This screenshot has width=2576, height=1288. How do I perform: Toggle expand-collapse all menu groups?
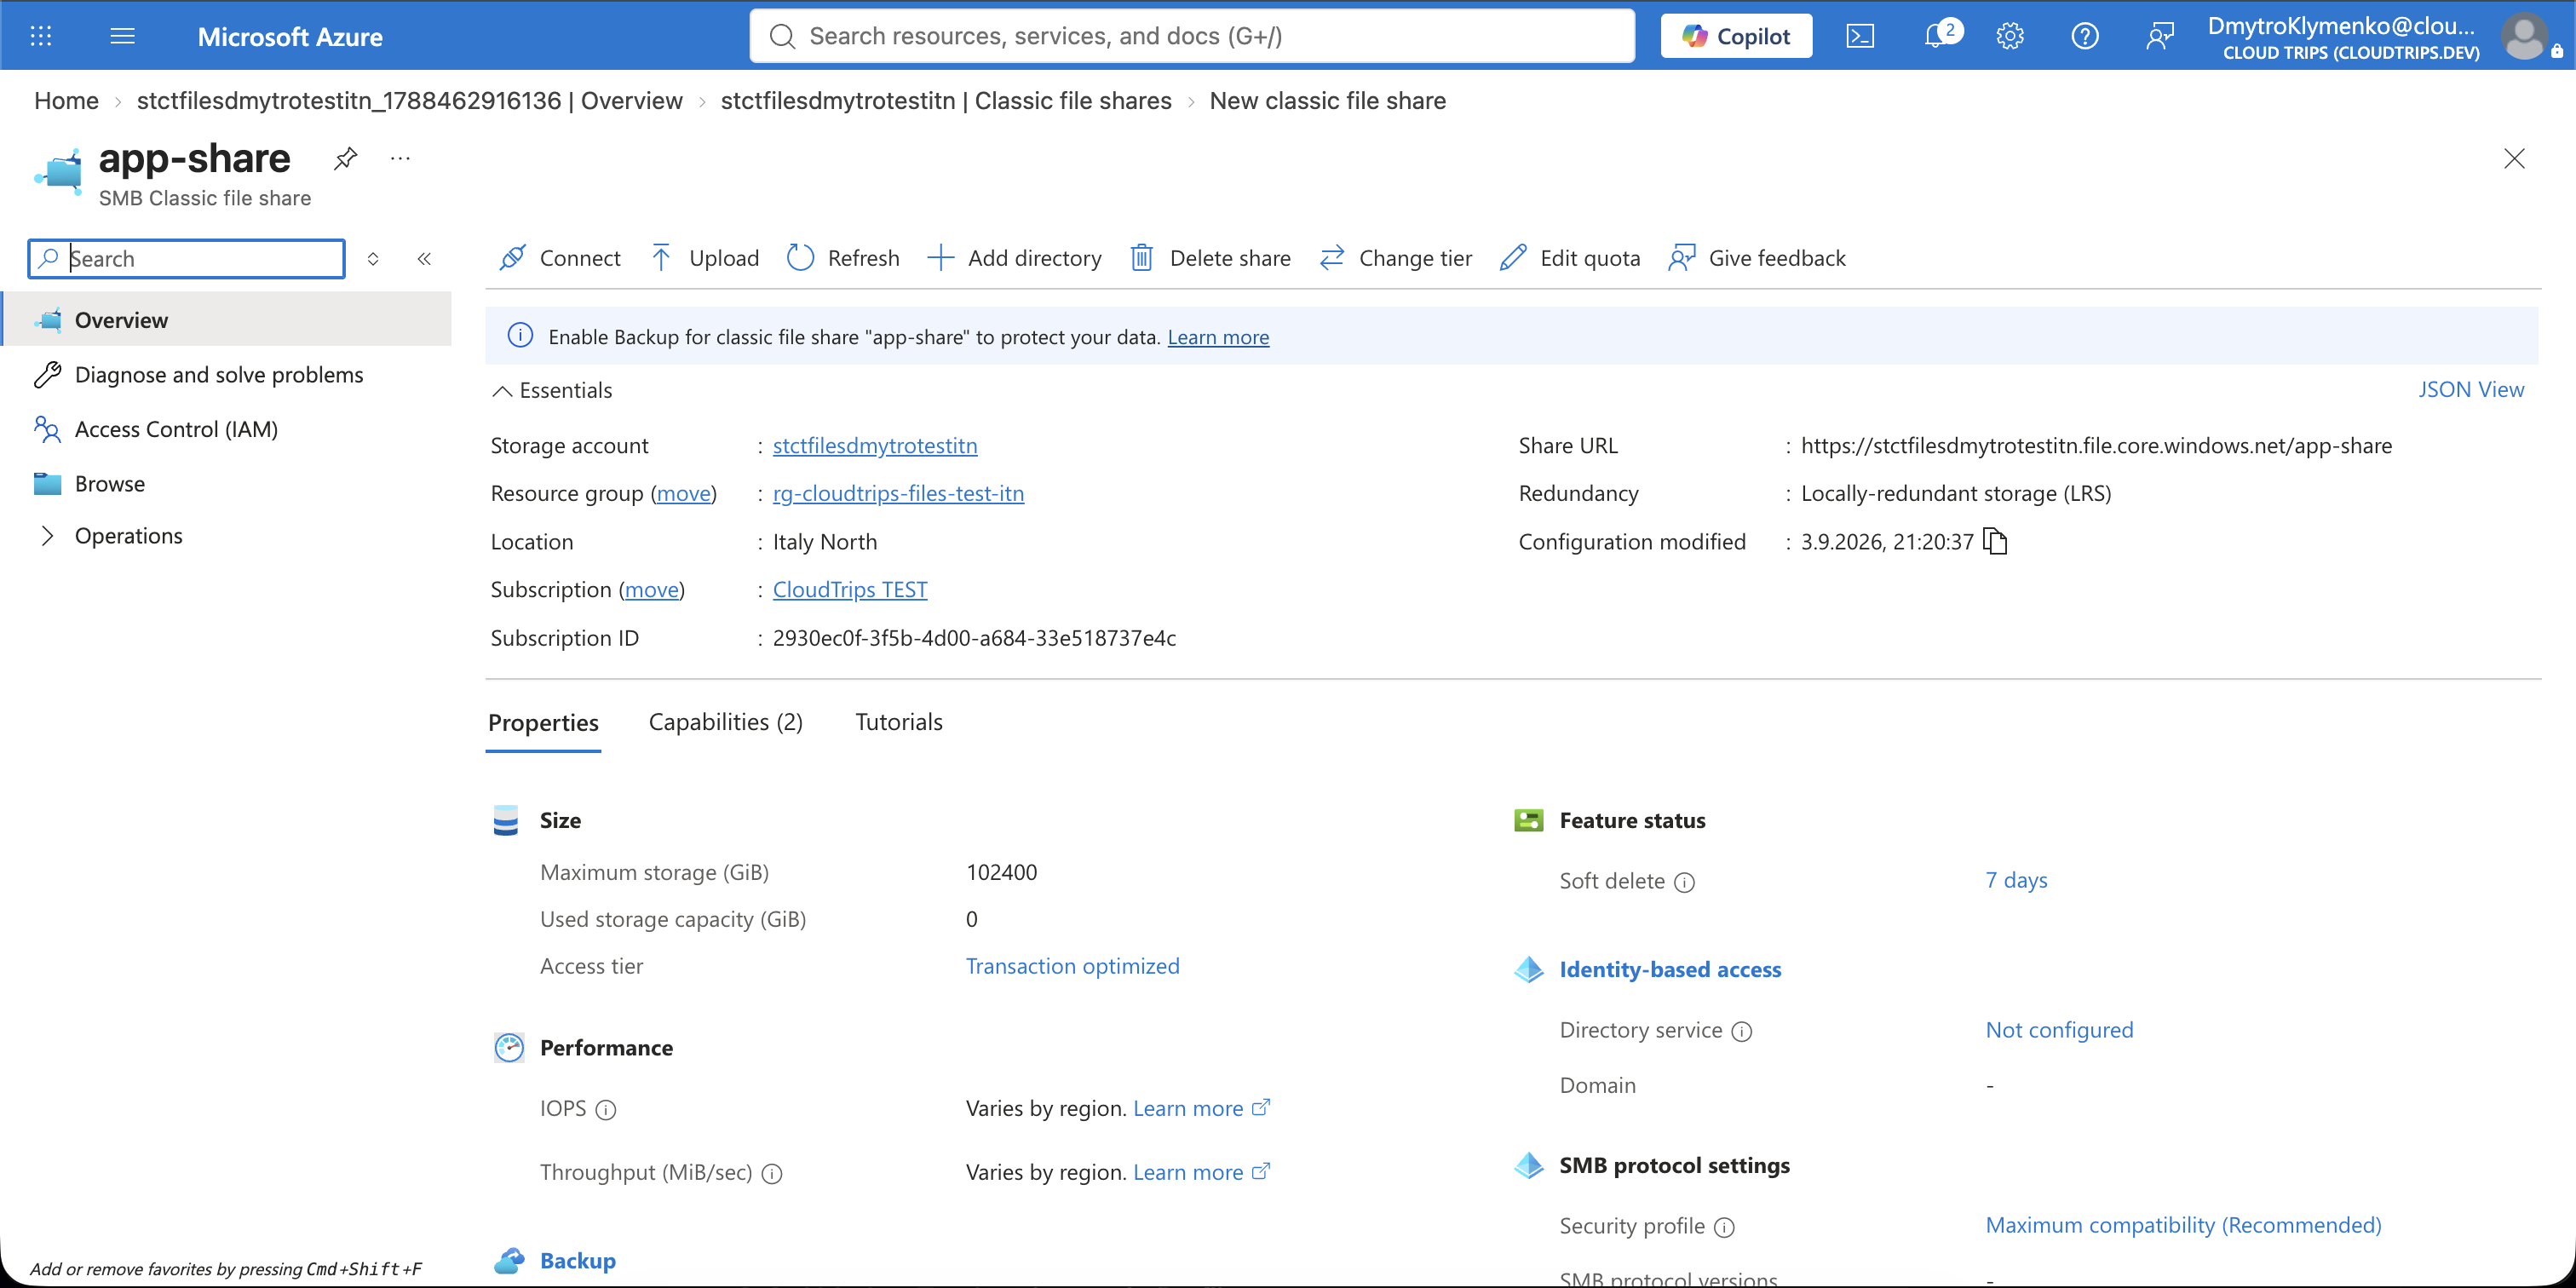[373, 259]
